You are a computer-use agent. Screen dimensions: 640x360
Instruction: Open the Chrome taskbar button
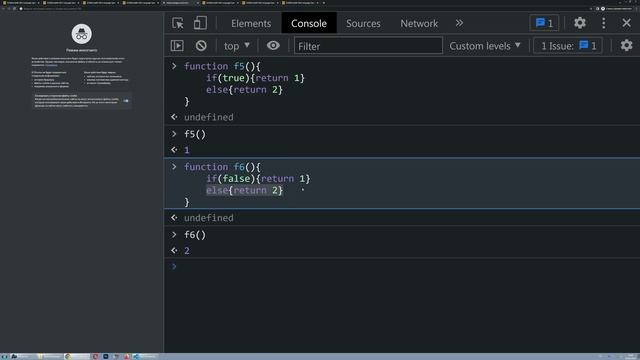pos(76,356)
